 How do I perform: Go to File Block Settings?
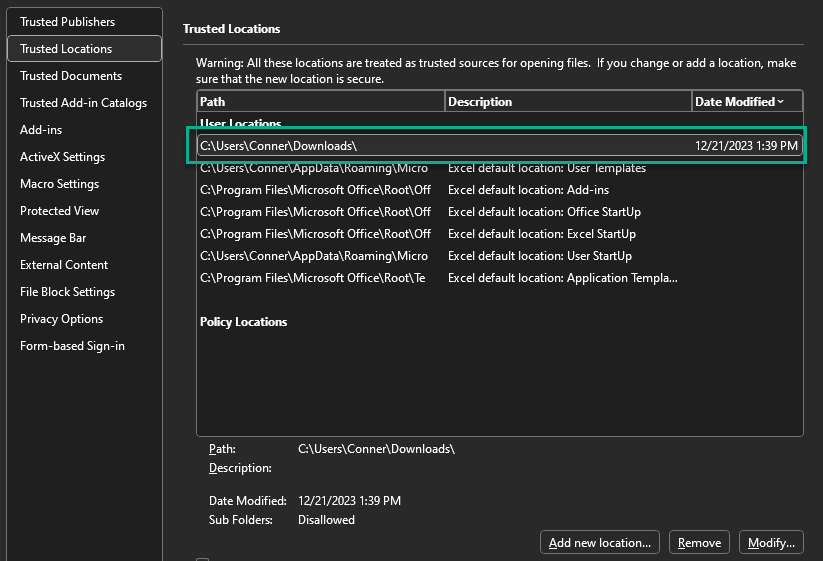tap(67, 292)
